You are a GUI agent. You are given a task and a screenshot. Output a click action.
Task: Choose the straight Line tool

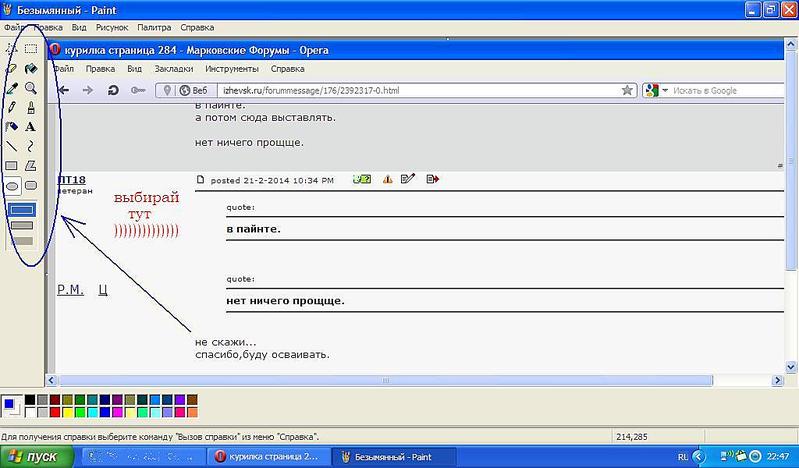(11, 146)
